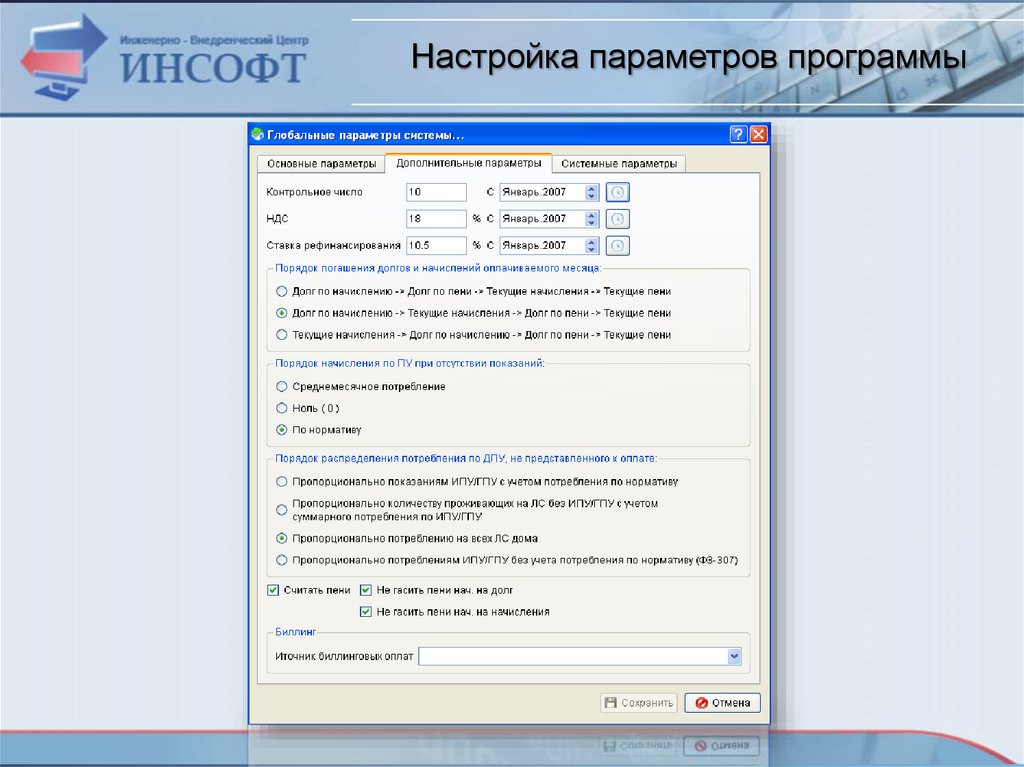Close the dialog with the red X button
The width and height of the screenshot is (1024, 767).
(758, 135)
